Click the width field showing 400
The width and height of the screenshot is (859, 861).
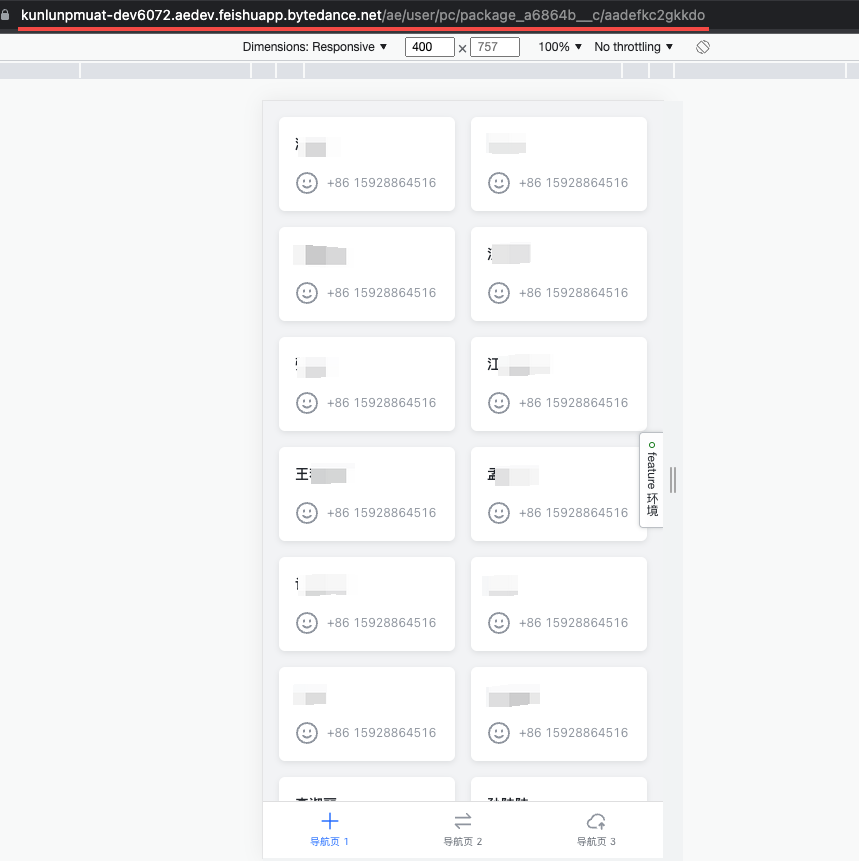429,47
